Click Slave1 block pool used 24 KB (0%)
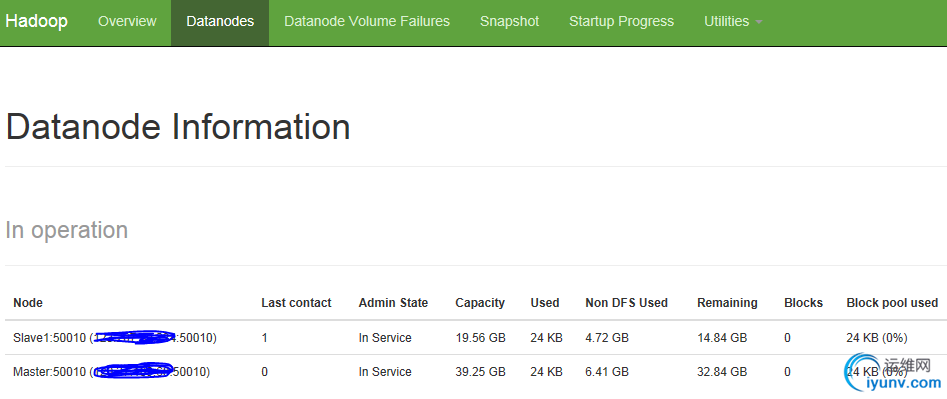The width and height of the screenshot is (947, 399). 877,338
